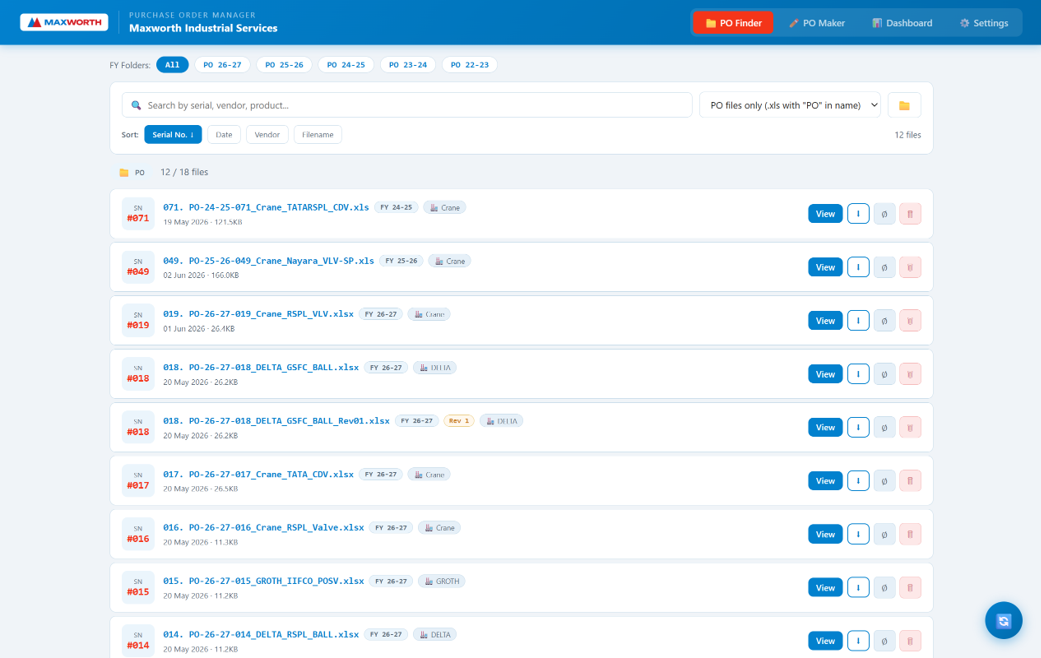
Task: Select the All FY folder filter
Action: click(172, 64)
